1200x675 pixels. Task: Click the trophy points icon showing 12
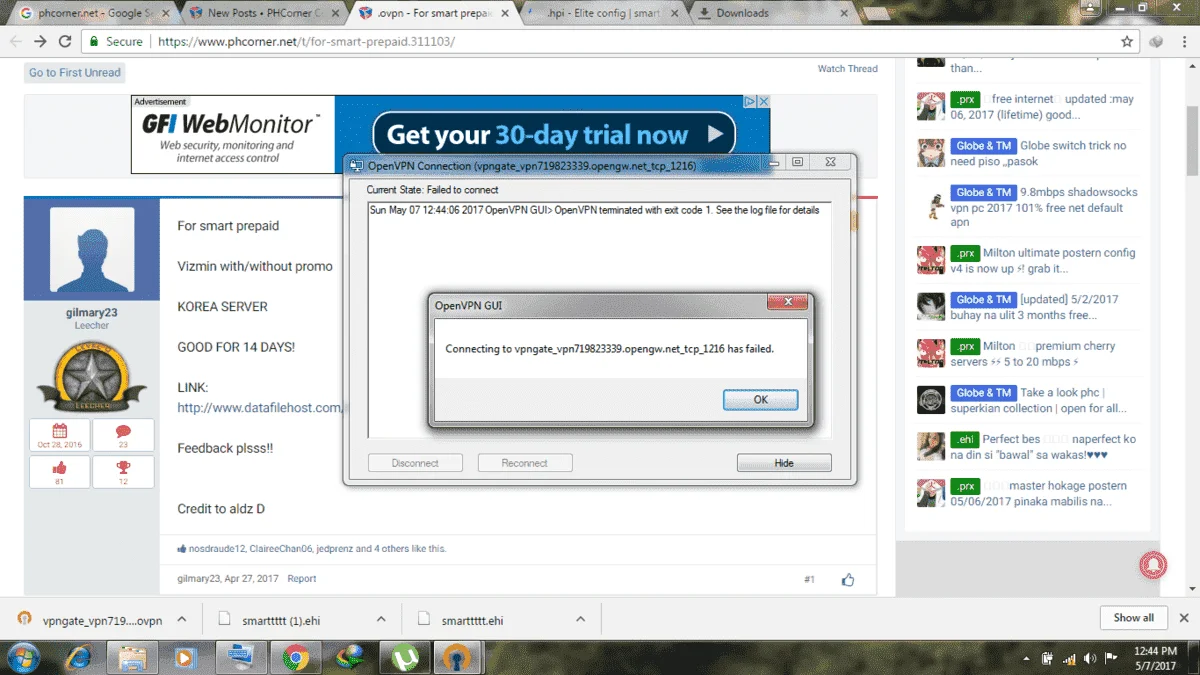(123, 467)
